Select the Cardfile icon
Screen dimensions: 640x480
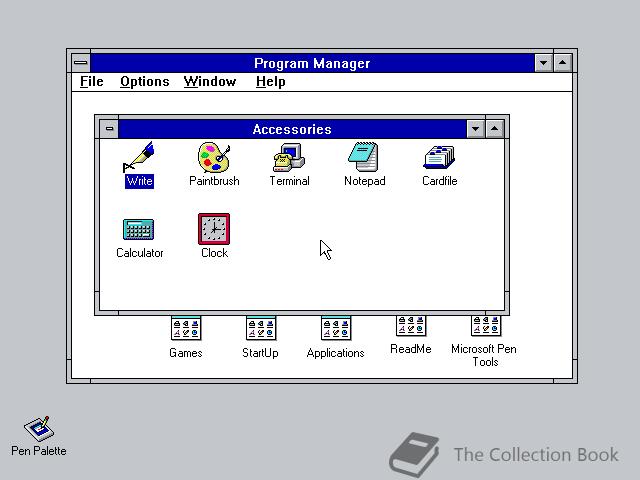[x=439, y=157]
